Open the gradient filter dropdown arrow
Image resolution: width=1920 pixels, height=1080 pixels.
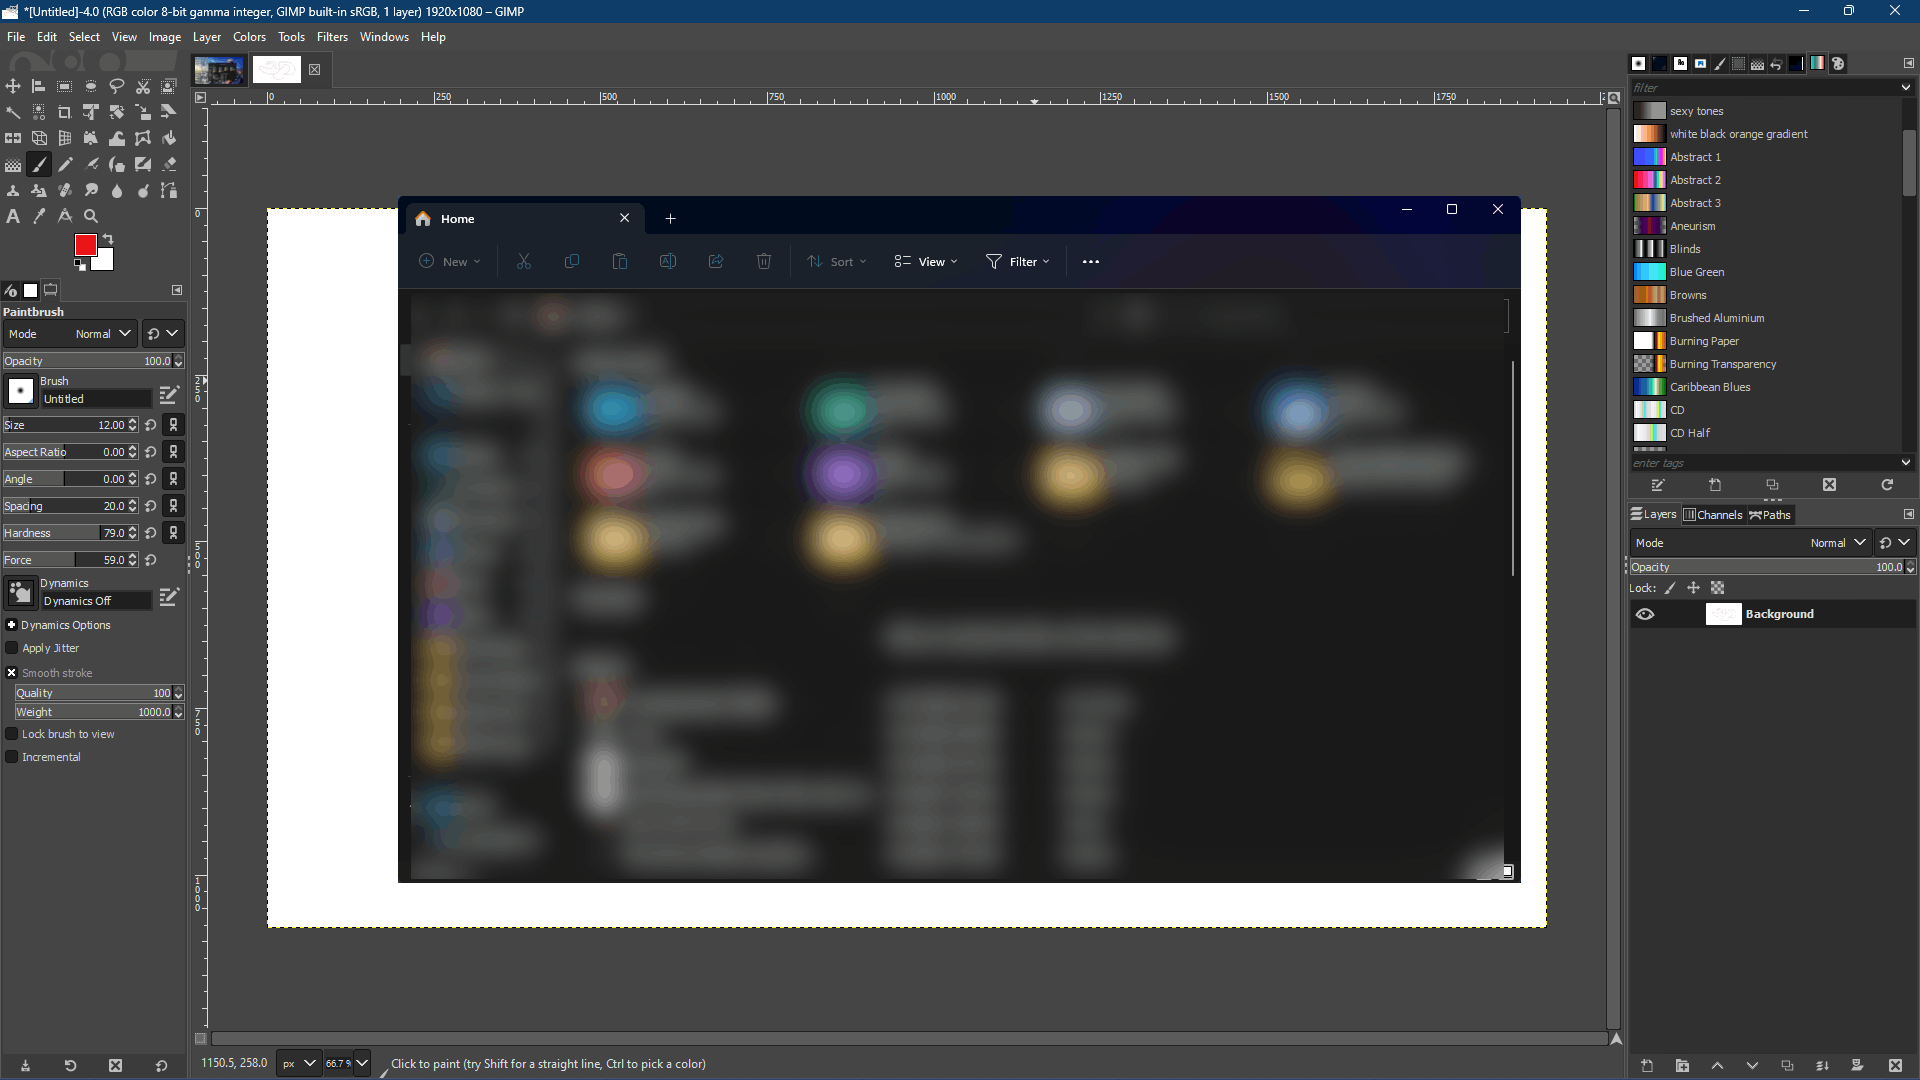pyautogui.click(x=1906, y=88)
